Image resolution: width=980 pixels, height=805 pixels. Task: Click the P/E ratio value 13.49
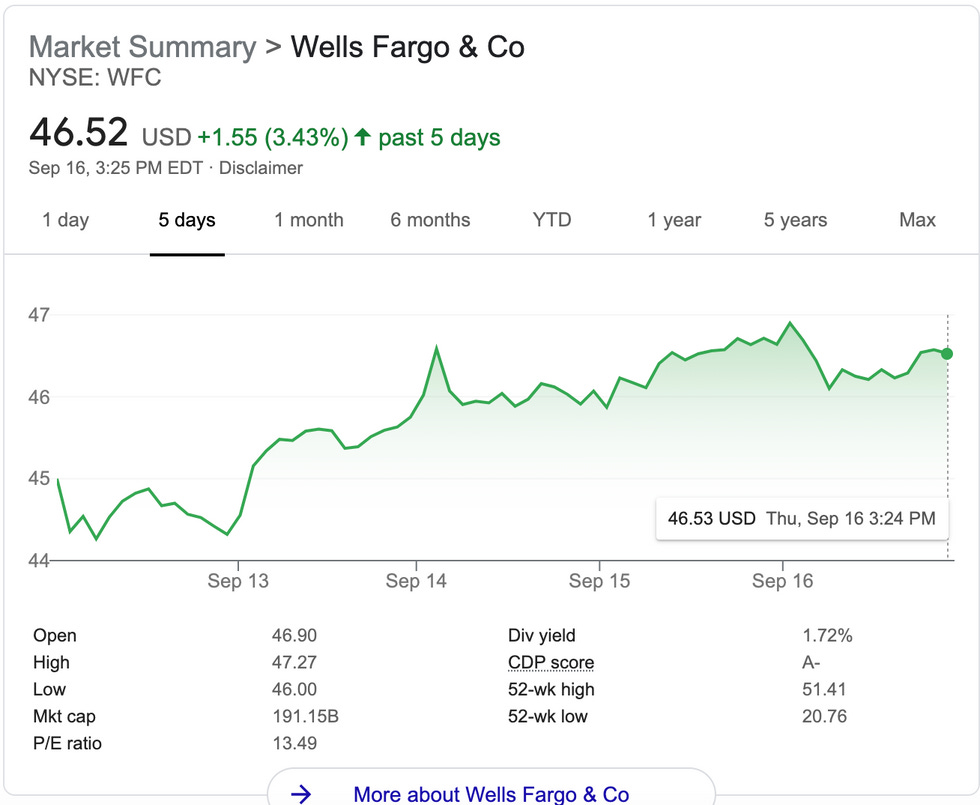click(294, 743)
